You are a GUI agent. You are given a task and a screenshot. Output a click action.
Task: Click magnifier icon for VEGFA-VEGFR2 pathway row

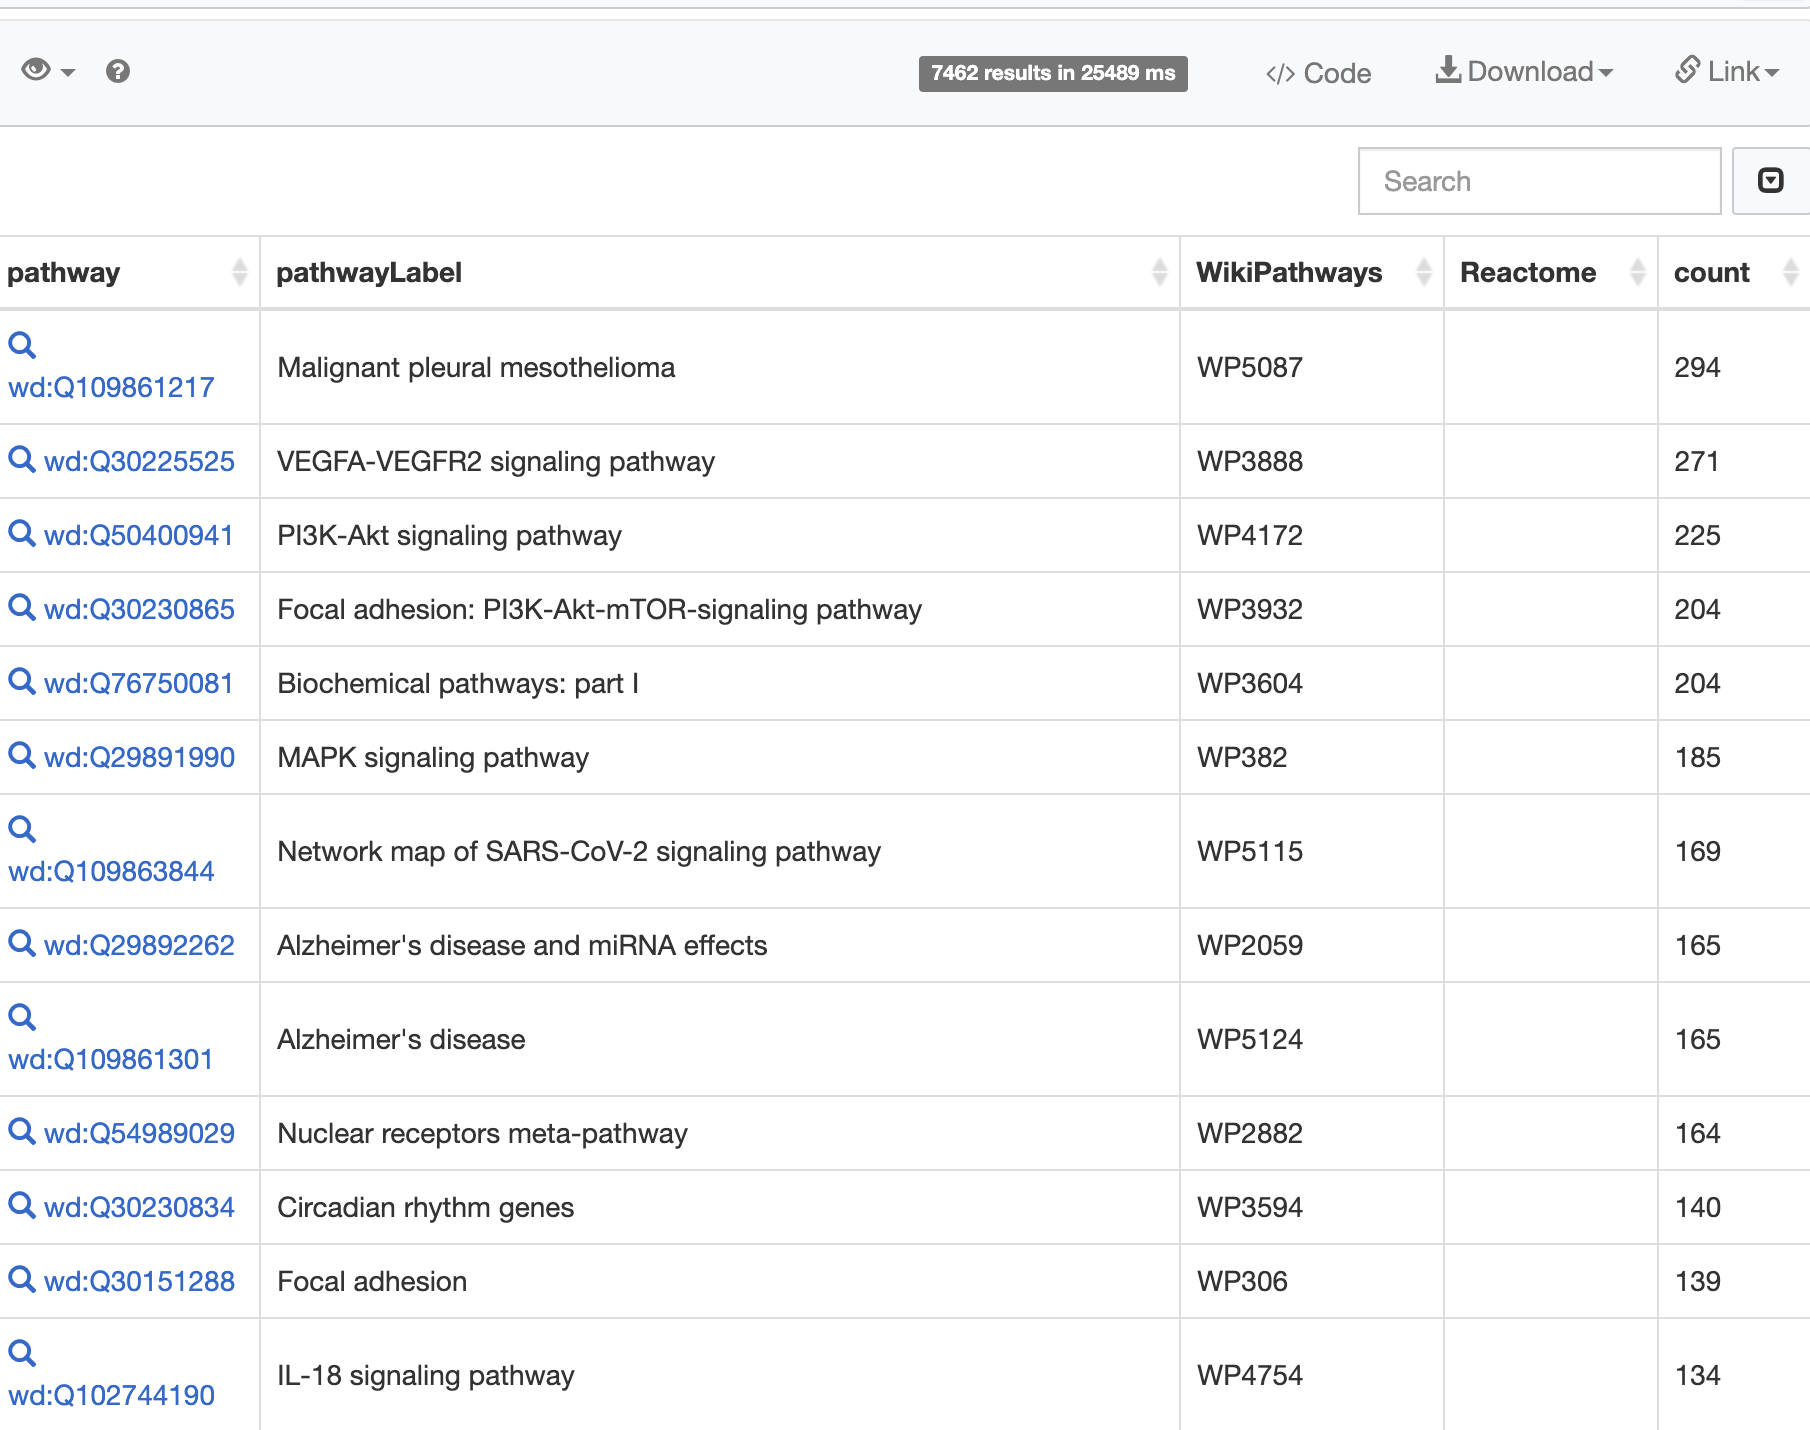pyautogui.click(x=22, y=460)
